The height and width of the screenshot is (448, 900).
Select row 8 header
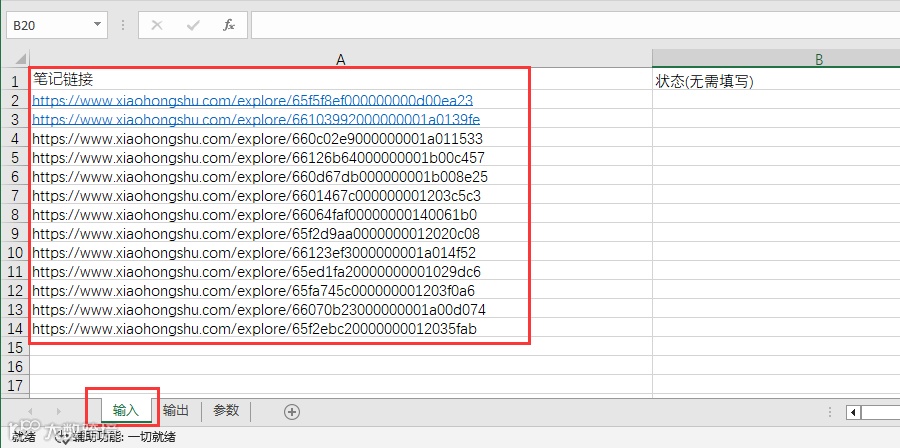15,215
